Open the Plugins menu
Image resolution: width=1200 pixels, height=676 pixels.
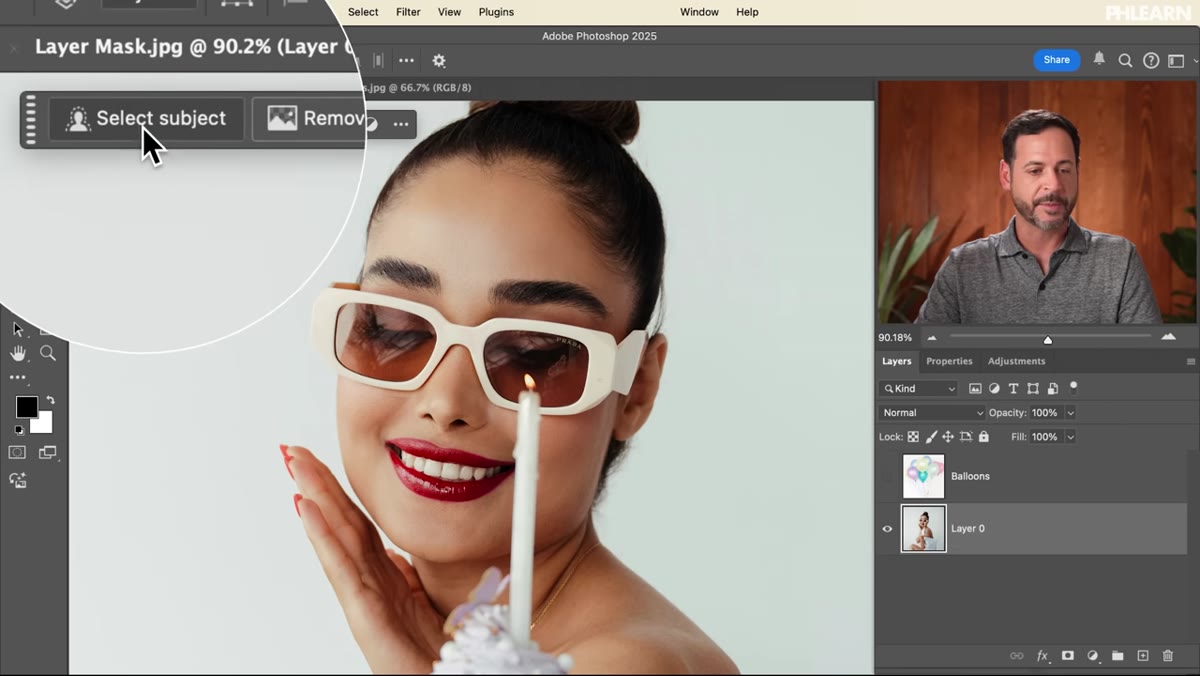[496, 12]
